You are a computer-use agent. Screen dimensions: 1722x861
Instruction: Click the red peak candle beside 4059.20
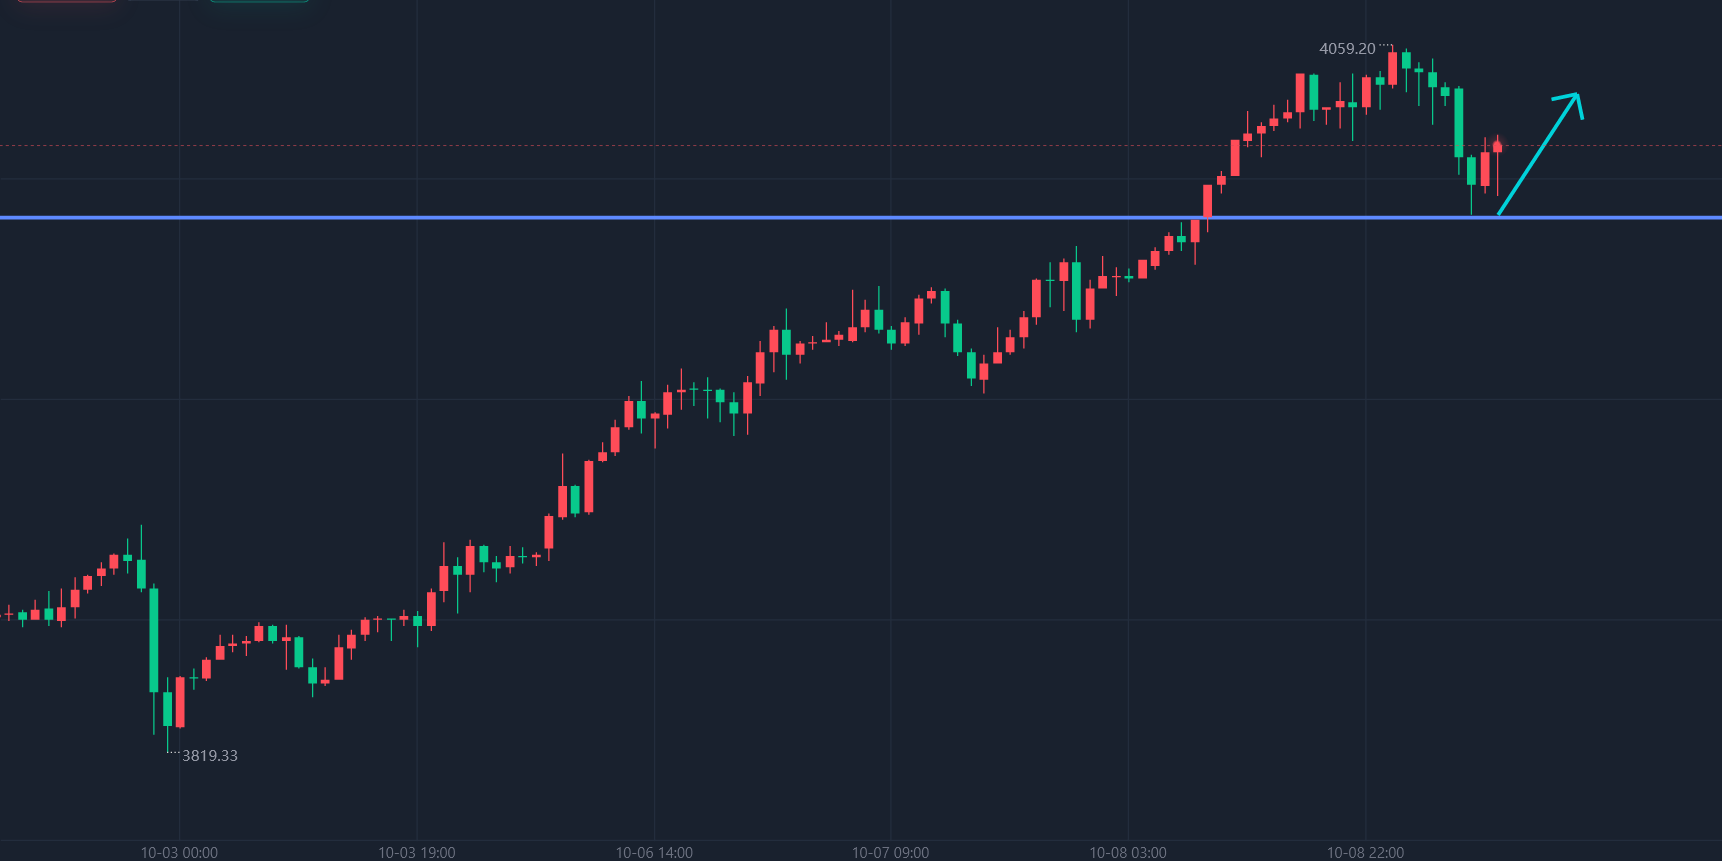point(1392,68)
